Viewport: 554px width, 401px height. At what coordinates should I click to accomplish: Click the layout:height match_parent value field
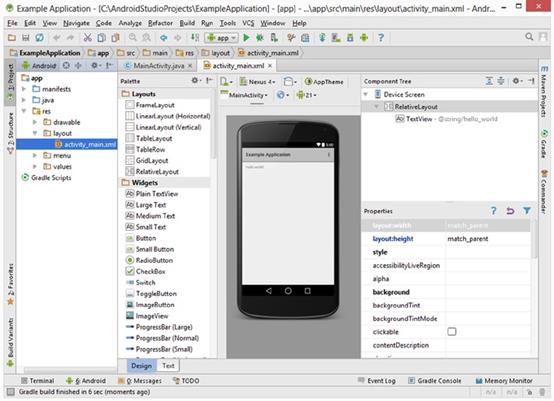tap(488, 239)
